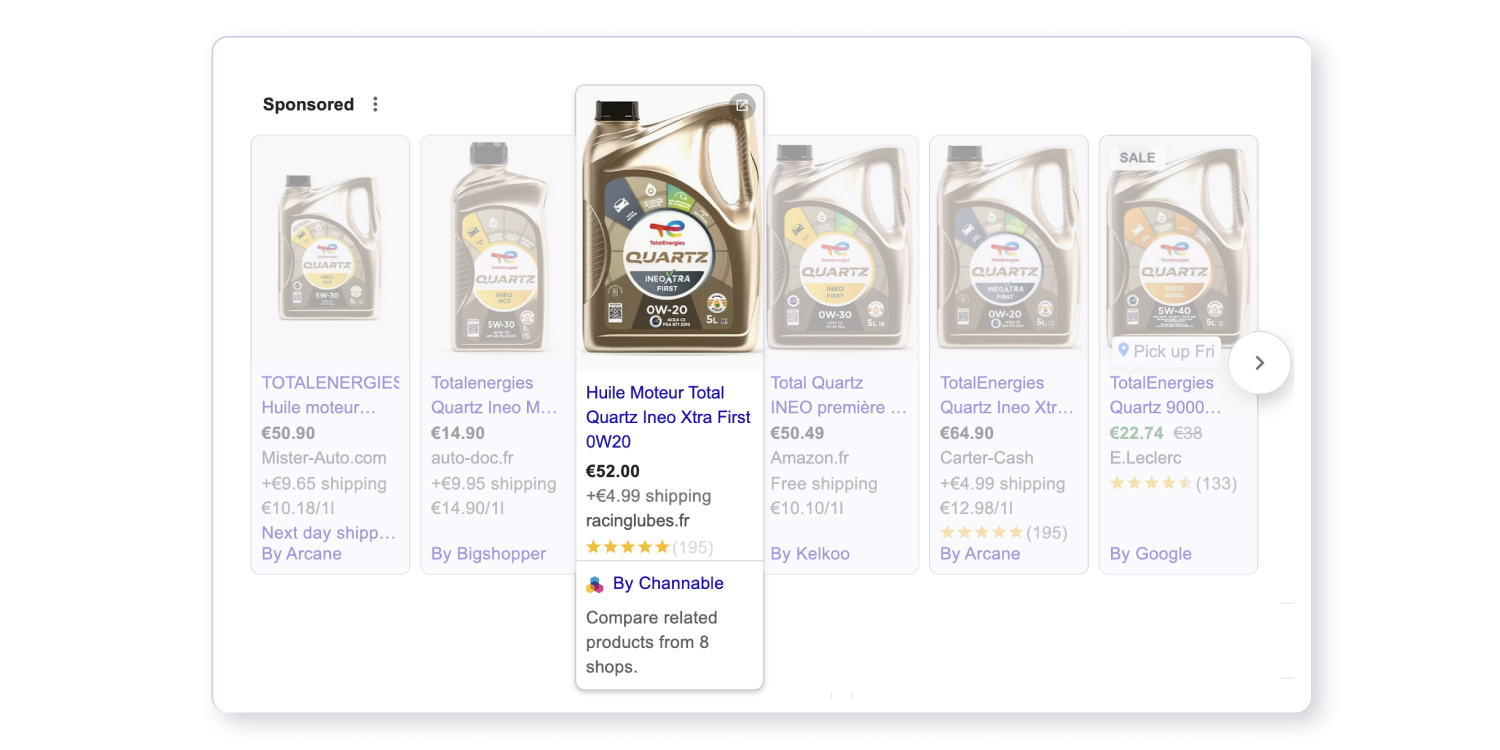Click the Carter-Cash seller name
This screenshot has width=1500, height=750.
point(987,458)
